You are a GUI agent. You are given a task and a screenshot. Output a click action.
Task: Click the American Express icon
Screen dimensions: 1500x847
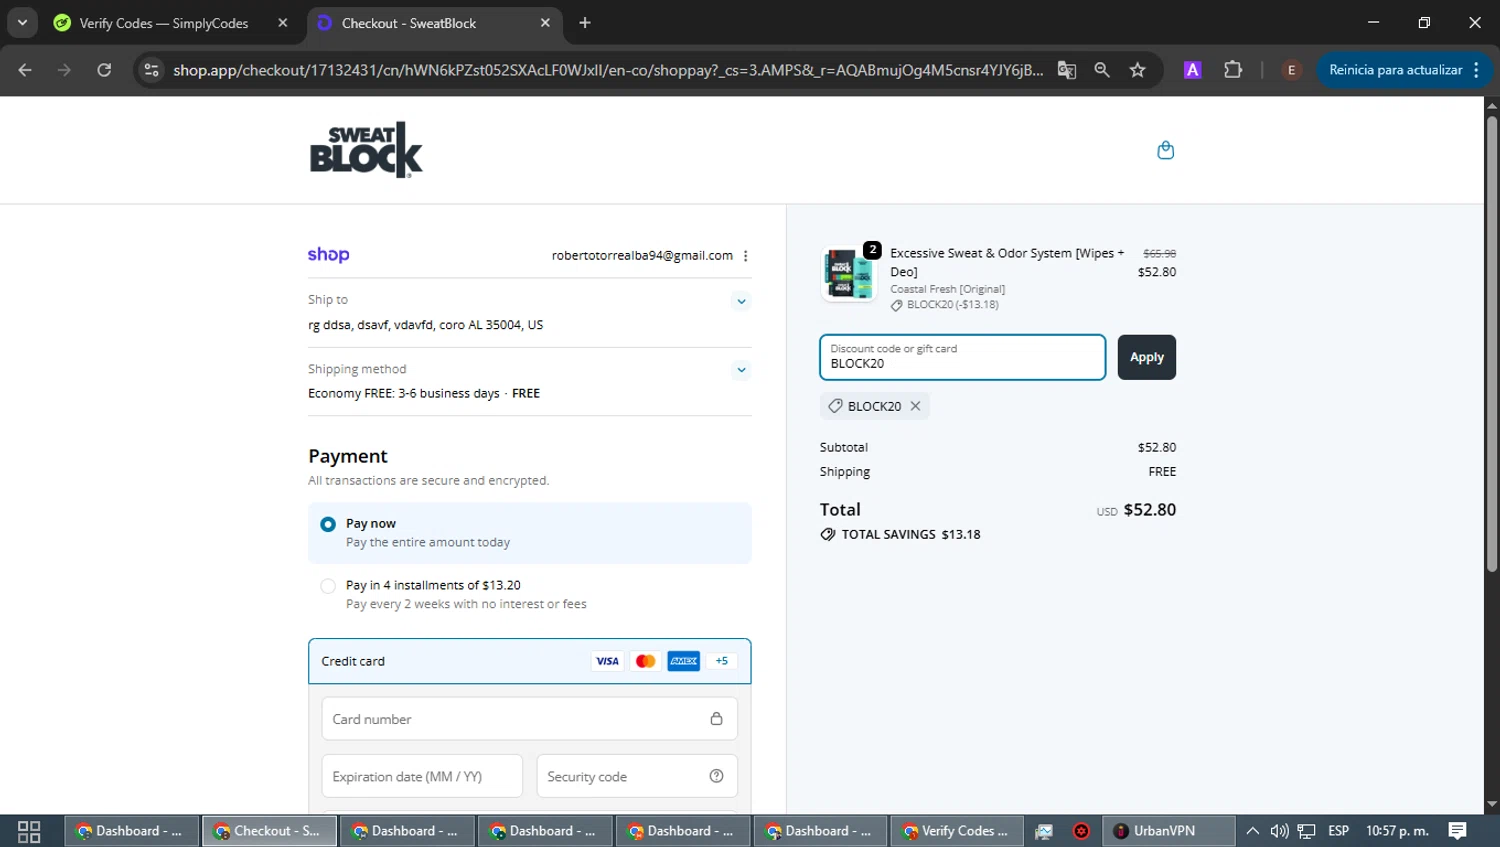[x=684, y=661]
